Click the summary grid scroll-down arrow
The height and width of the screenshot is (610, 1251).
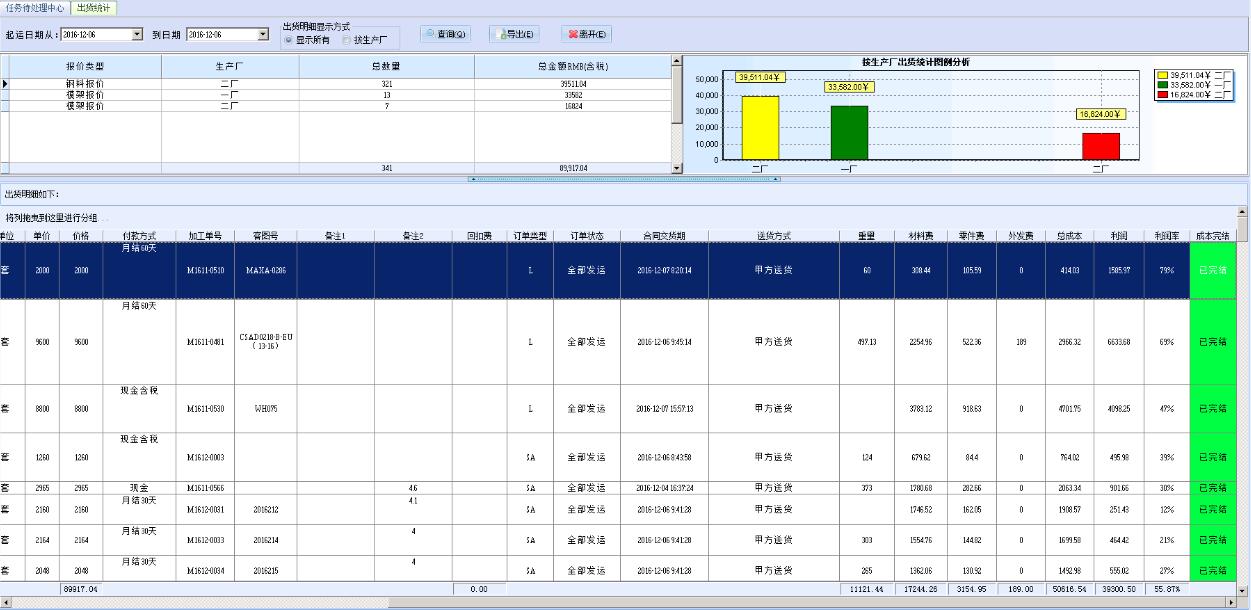[677, 168]
